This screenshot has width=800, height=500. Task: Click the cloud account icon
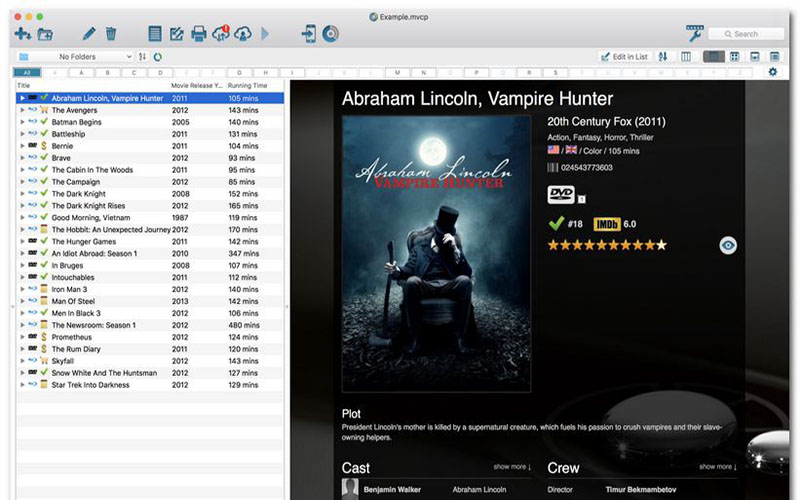243,34
